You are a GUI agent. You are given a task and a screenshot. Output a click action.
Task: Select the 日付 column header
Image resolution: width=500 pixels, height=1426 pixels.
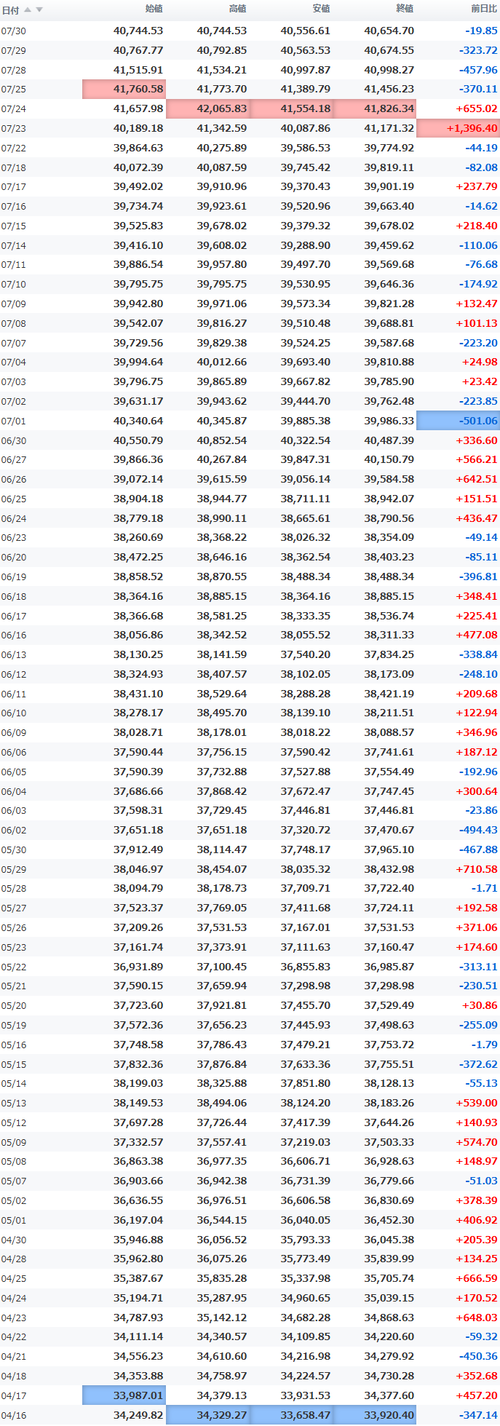coord(9,10)
